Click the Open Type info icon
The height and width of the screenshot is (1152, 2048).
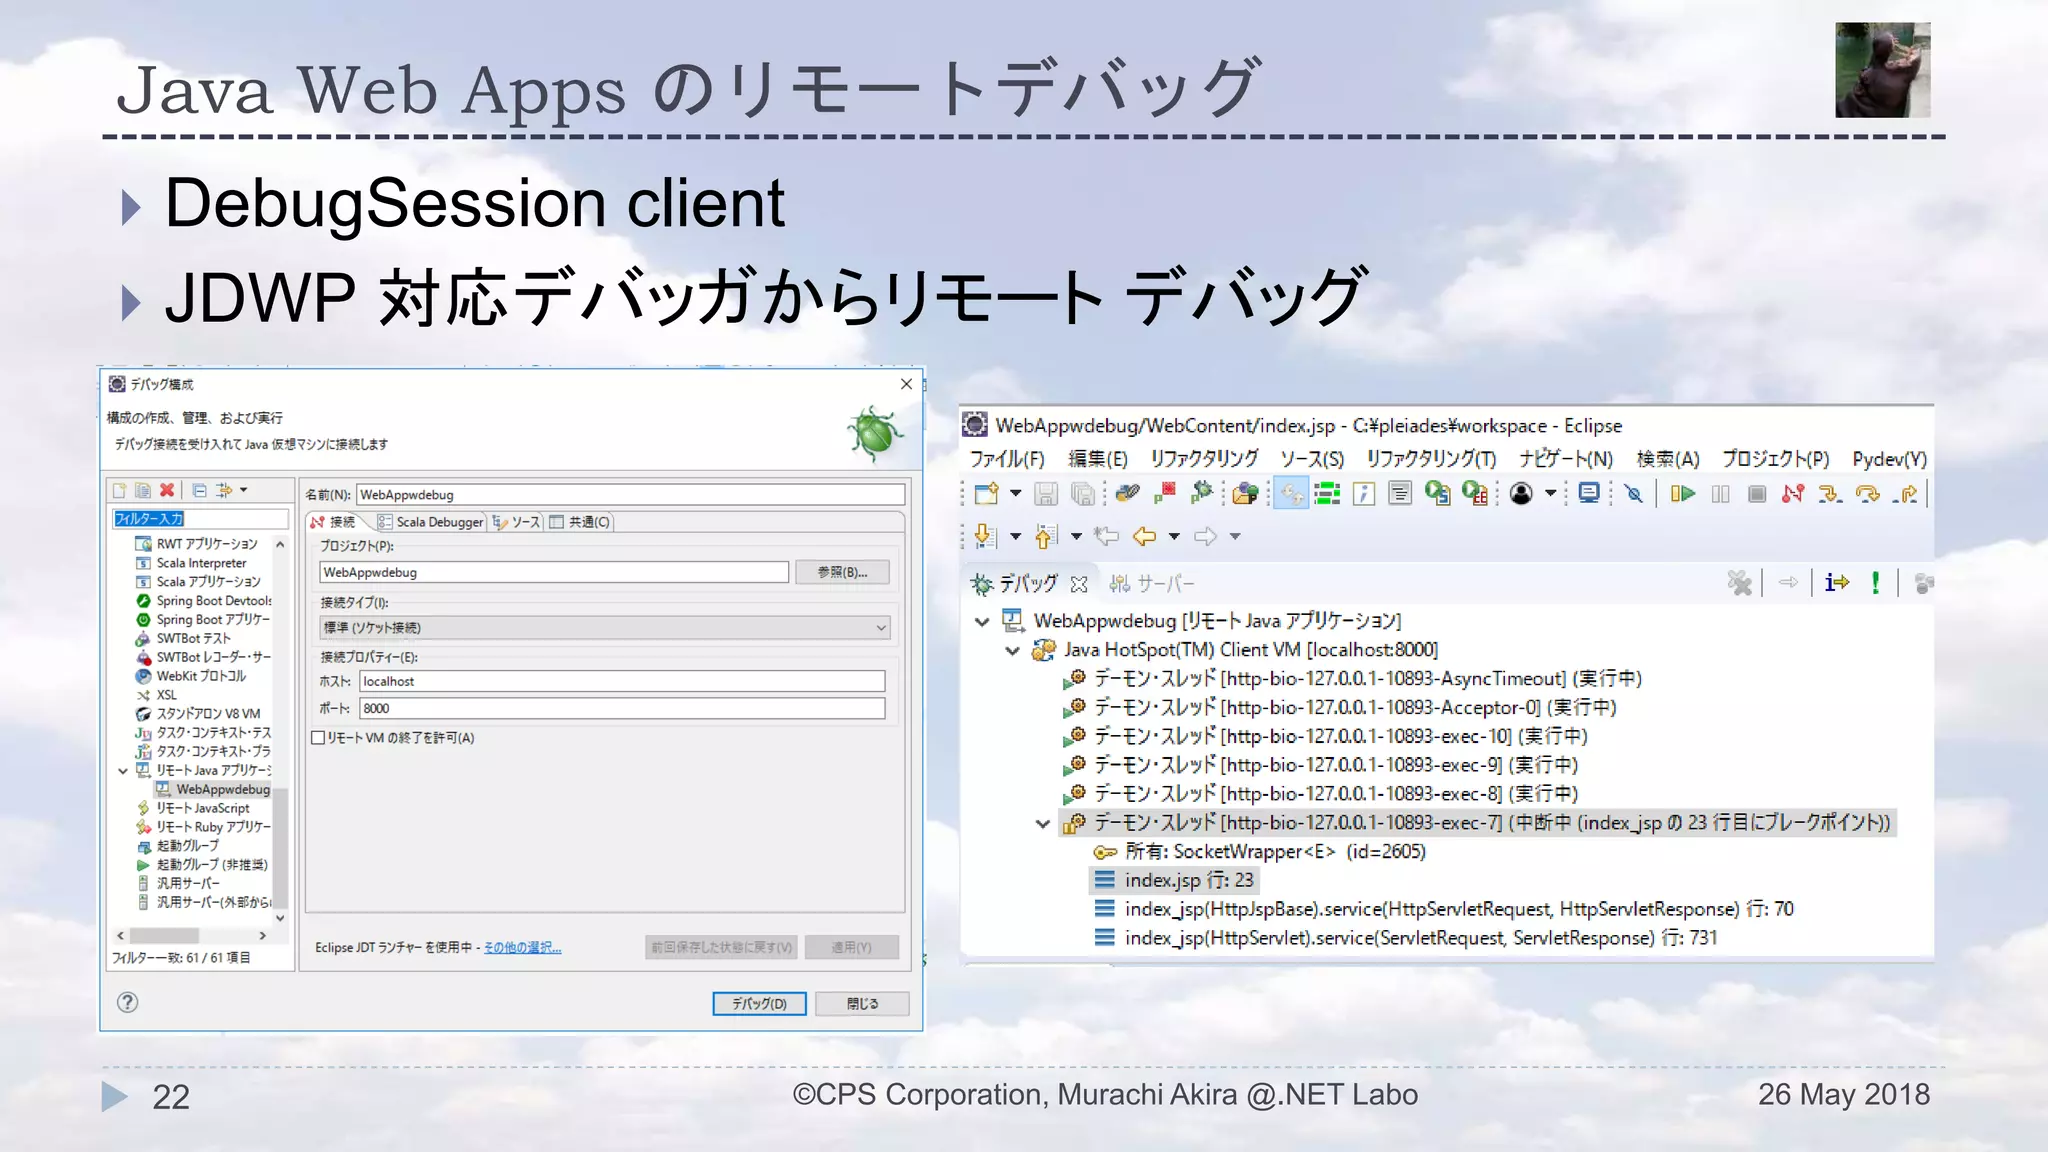1364,493
